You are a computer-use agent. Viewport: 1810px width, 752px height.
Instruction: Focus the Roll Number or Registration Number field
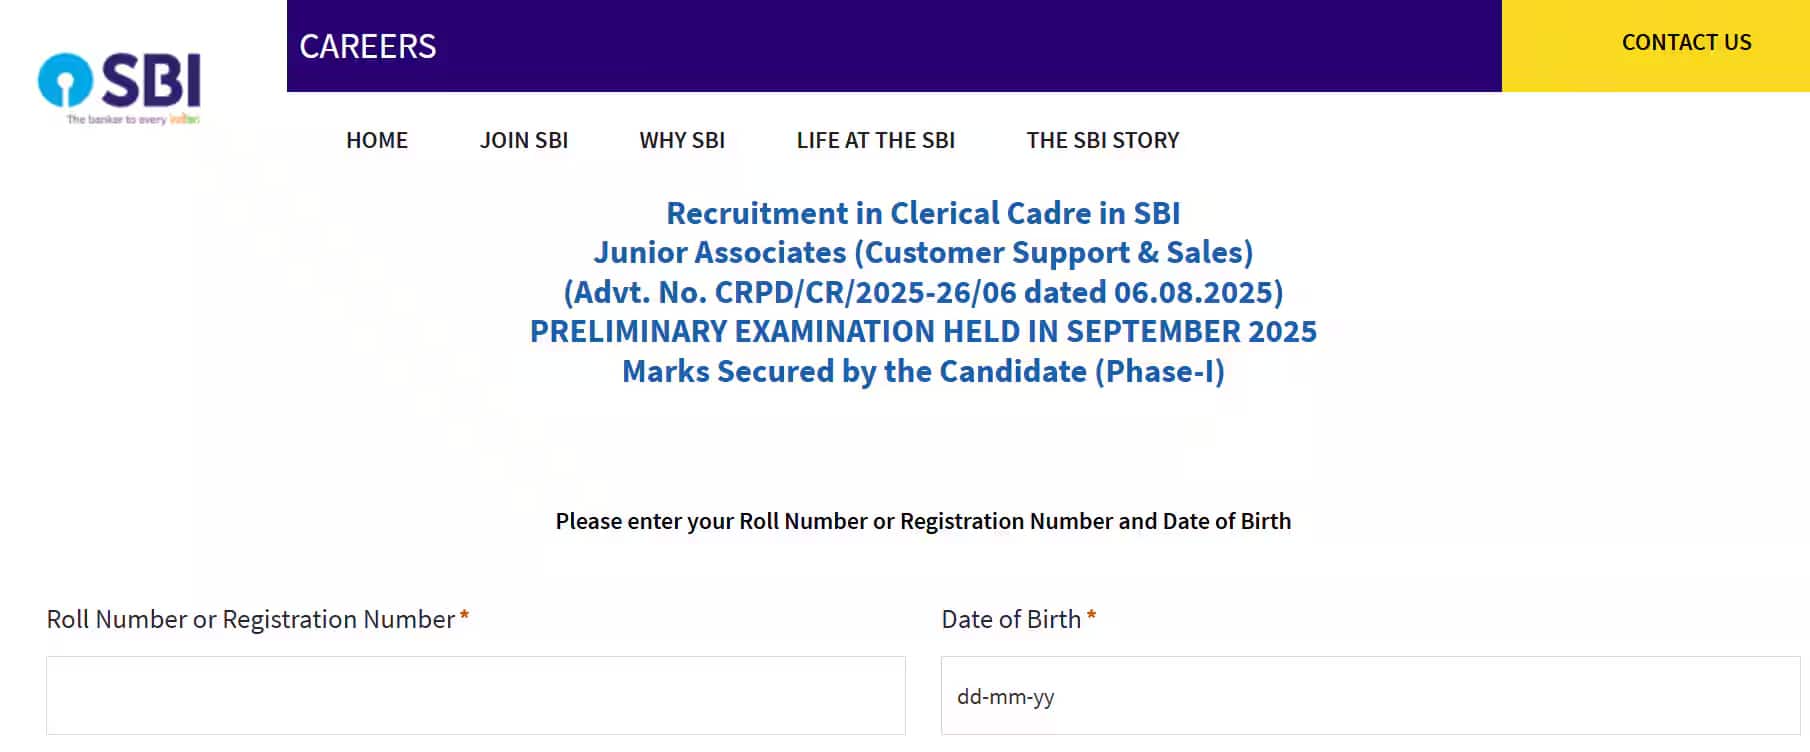pyautogui.click(x=475, y=696)
